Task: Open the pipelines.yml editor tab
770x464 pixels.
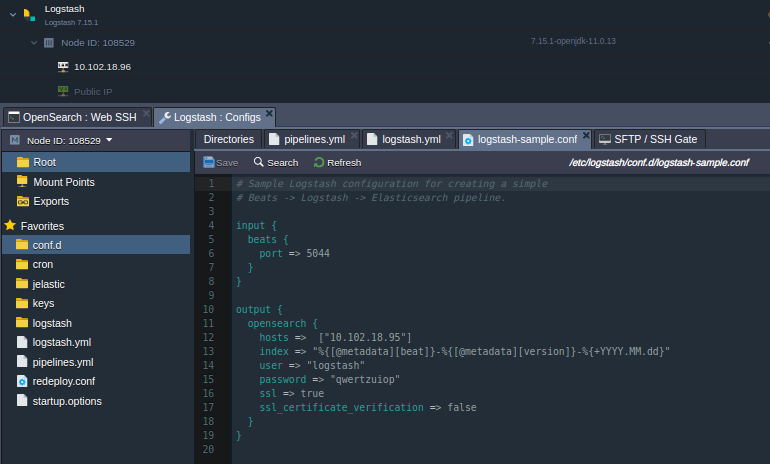Action: point(314,139)
